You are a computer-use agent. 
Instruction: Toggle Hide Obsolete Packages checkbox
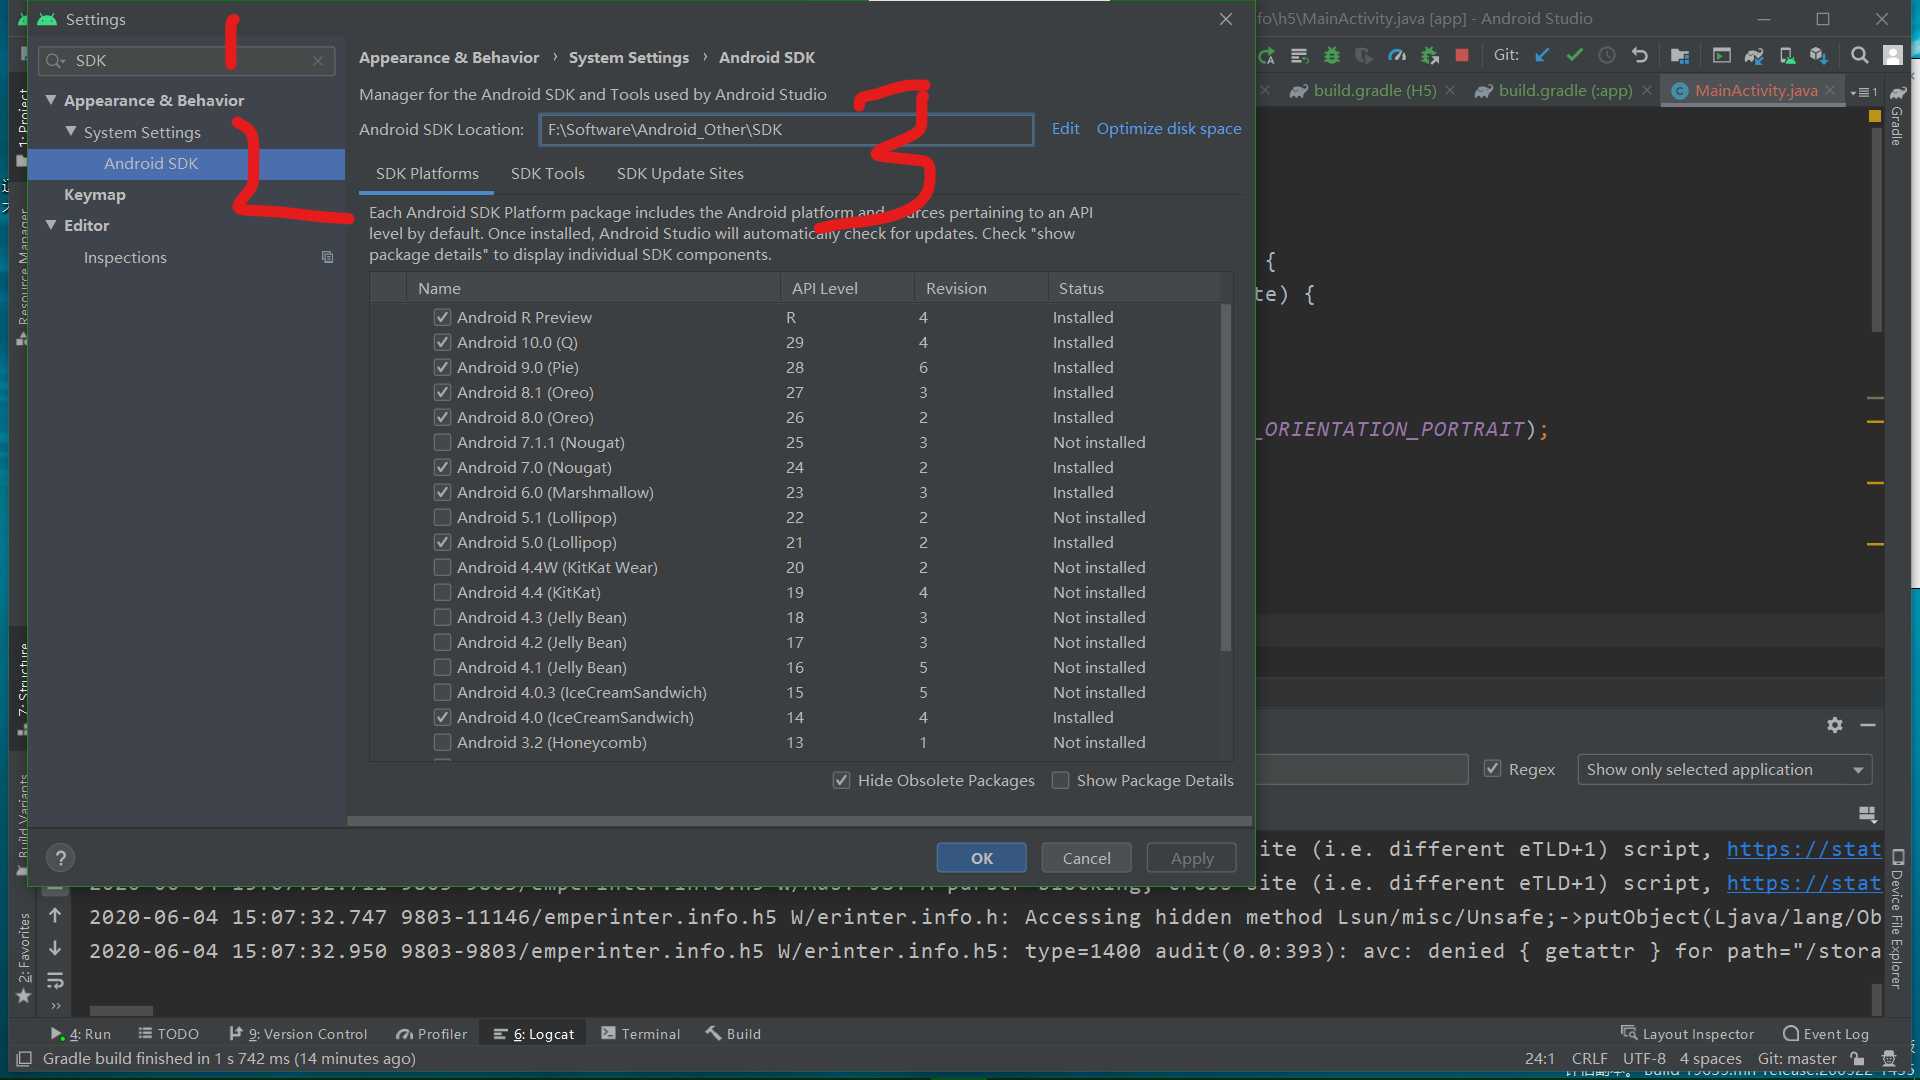(x=841, y=780)
